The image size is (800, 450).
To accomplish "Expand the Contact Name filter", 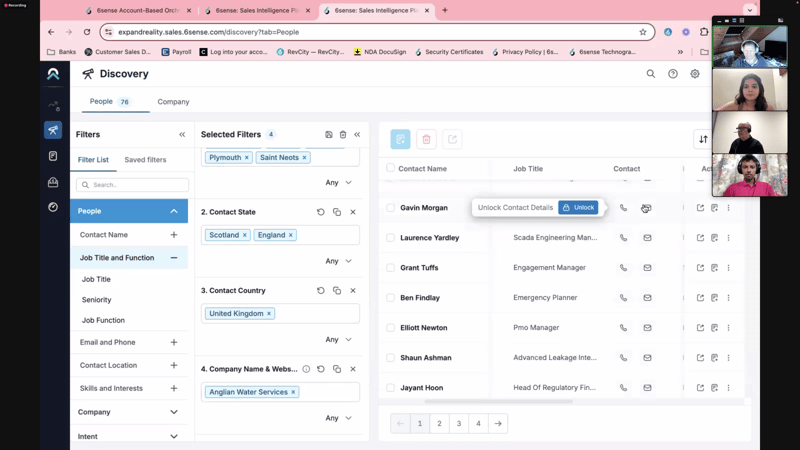I will 174,235.
